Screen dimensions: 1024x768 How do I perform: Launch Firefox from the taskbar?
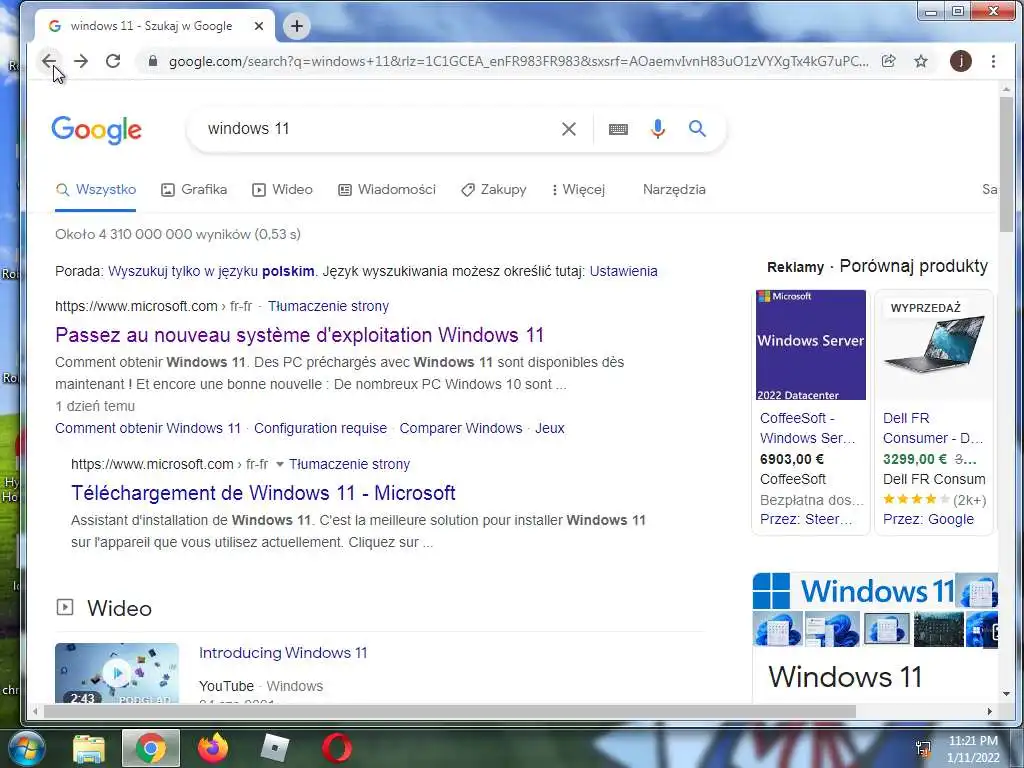(x=213, y=748)
